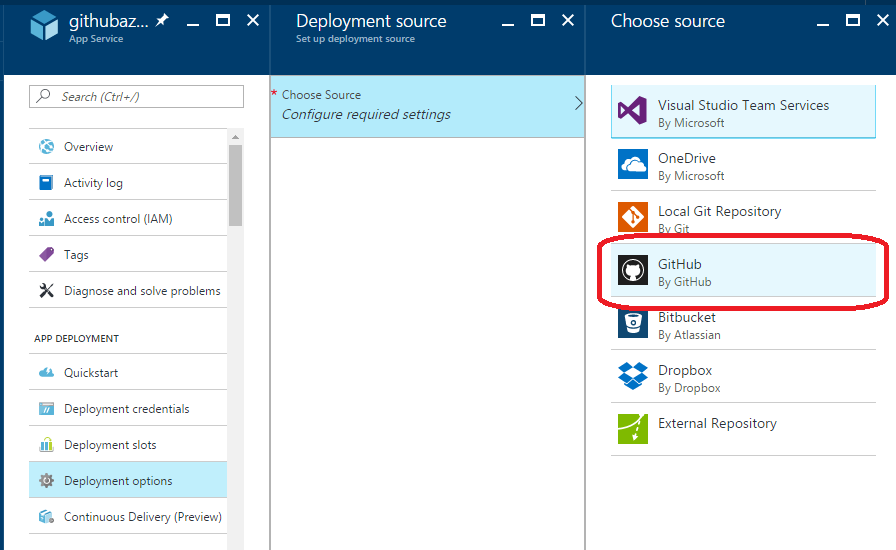
Task: Close the githubaz App Service blade
Action: (x=253, y=21)
